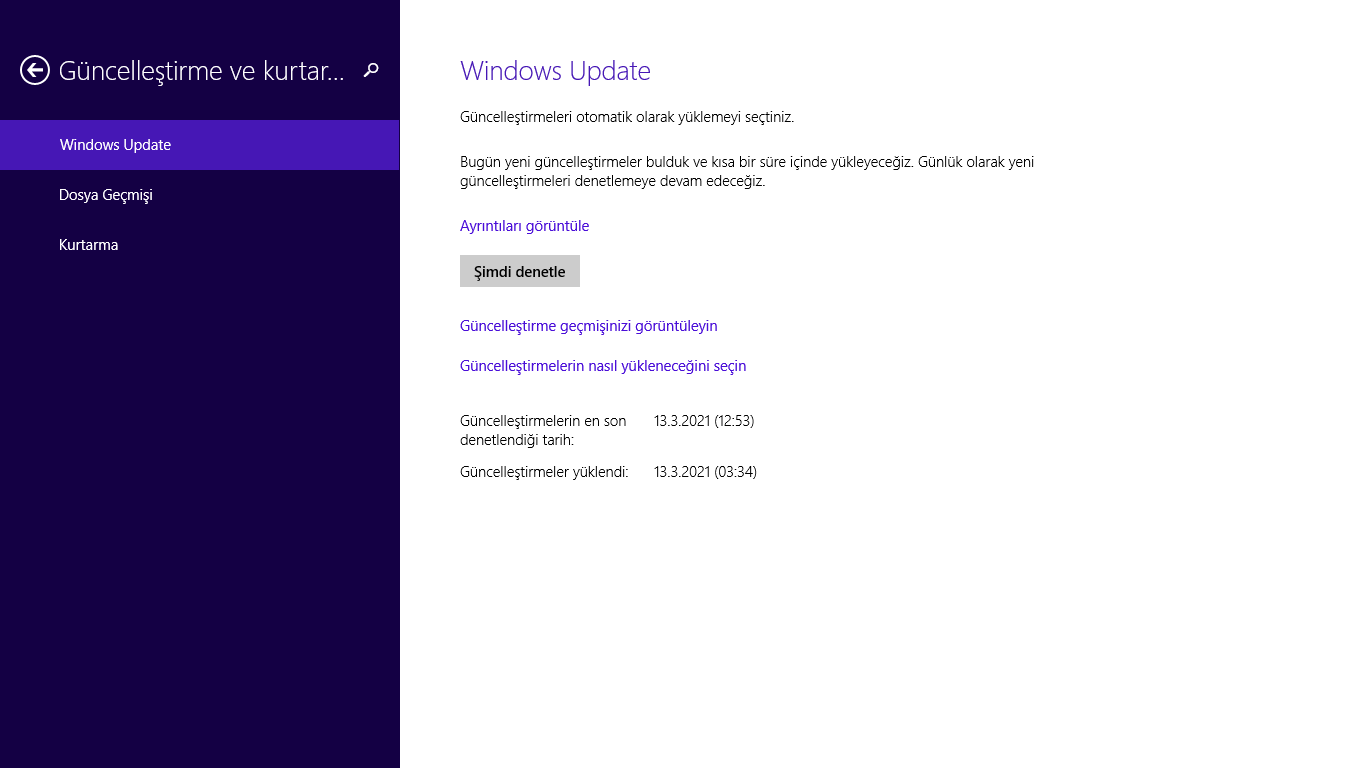Select Windows Update in the sidebar
The height and width of the screenshot is (768, 1366).
pyautogui.click(x=200, y=145)
